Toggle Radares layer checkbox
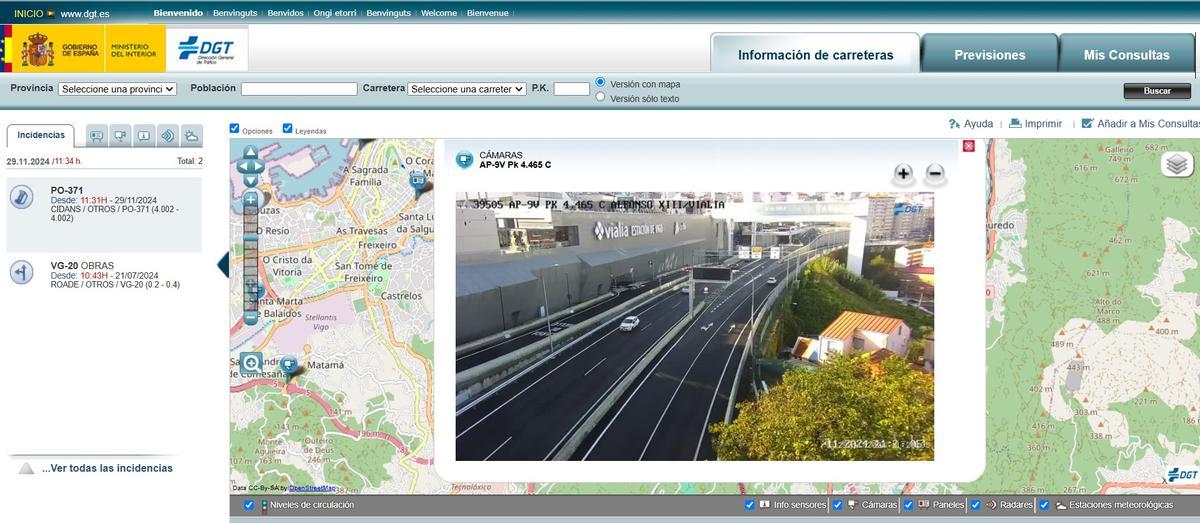 [976, 505]
